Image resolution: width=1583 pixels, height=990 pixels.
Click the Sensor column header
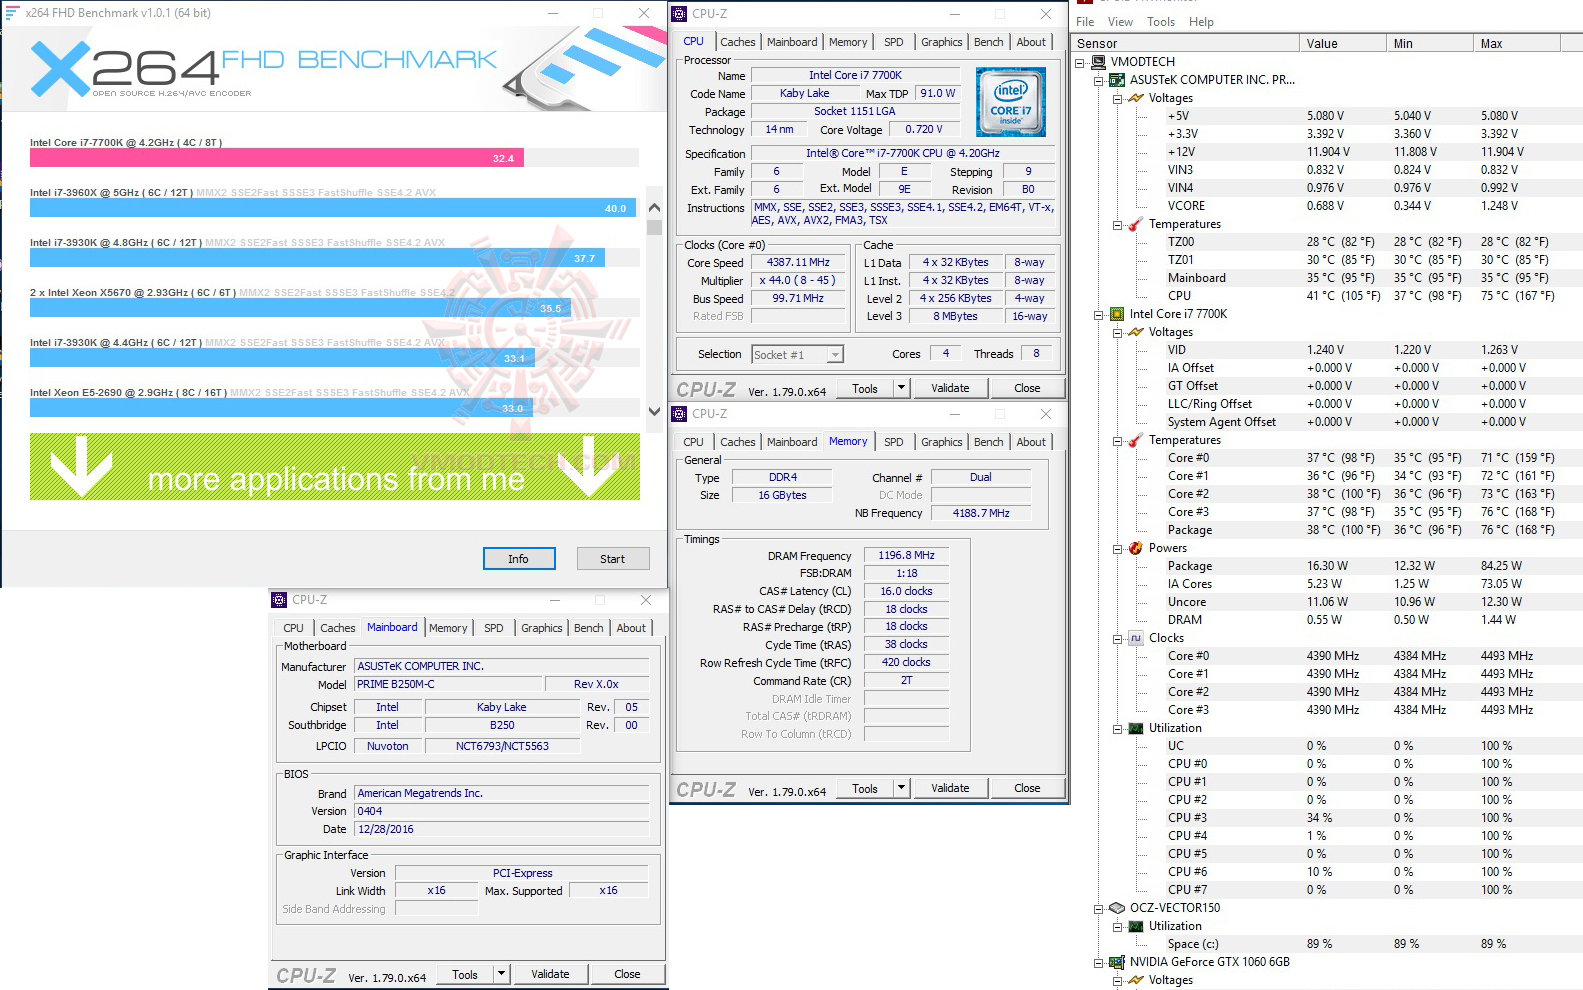coord(1186,44)
